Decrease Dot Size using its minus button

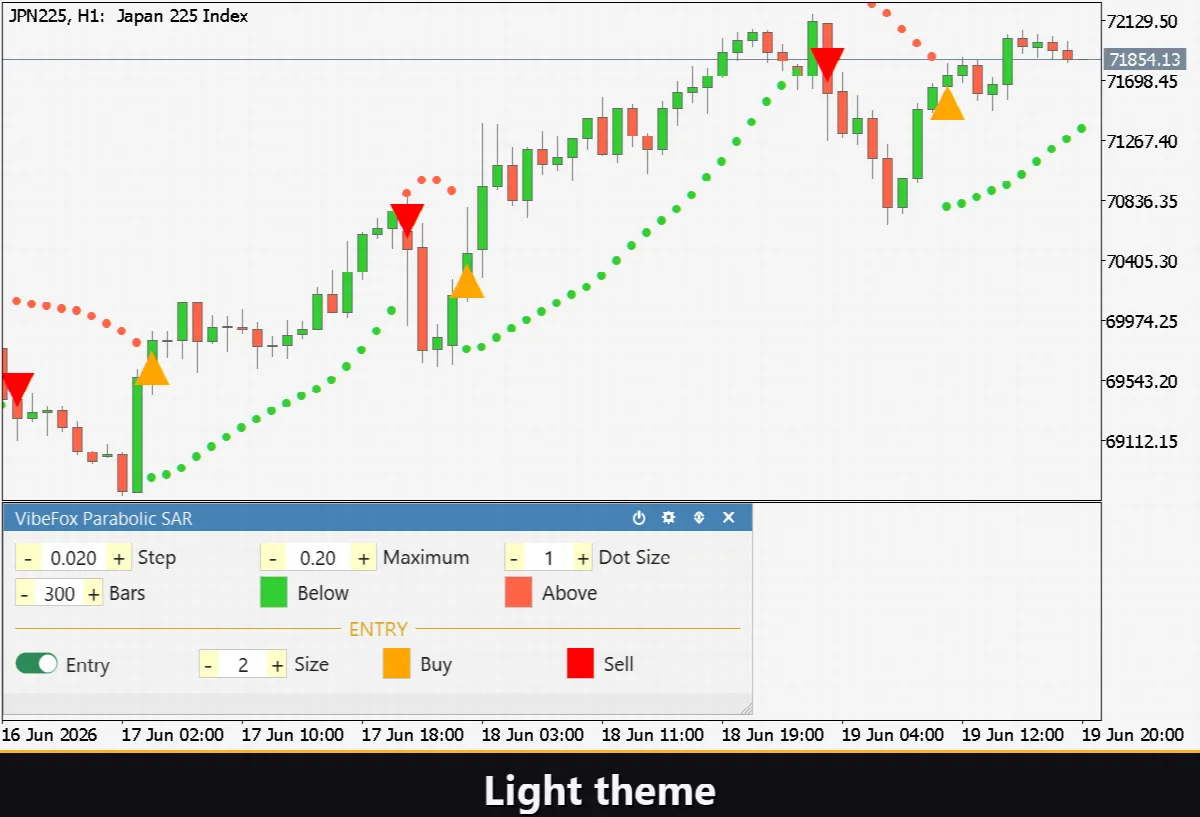click(x=516, y=558)
